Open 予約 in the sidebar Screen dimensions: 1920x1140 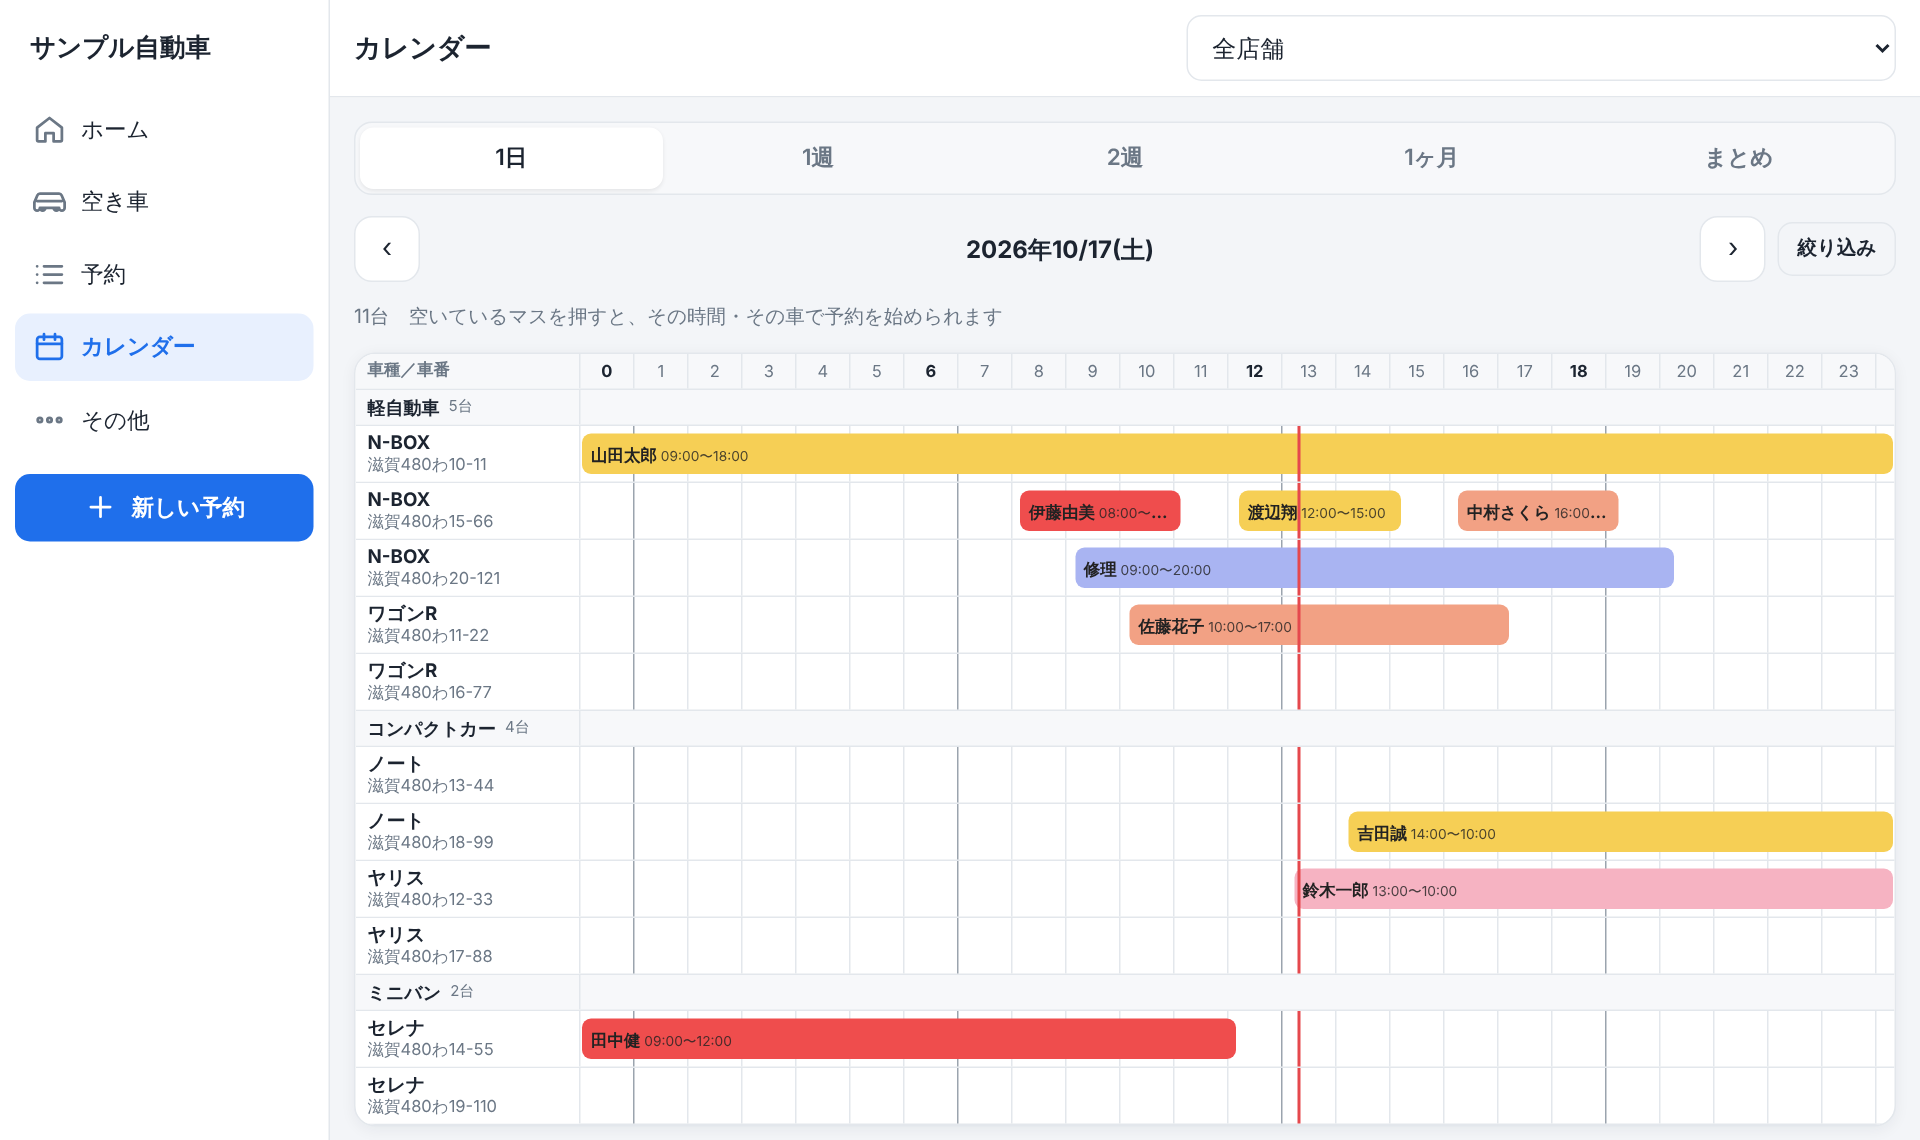pos(164,274)
